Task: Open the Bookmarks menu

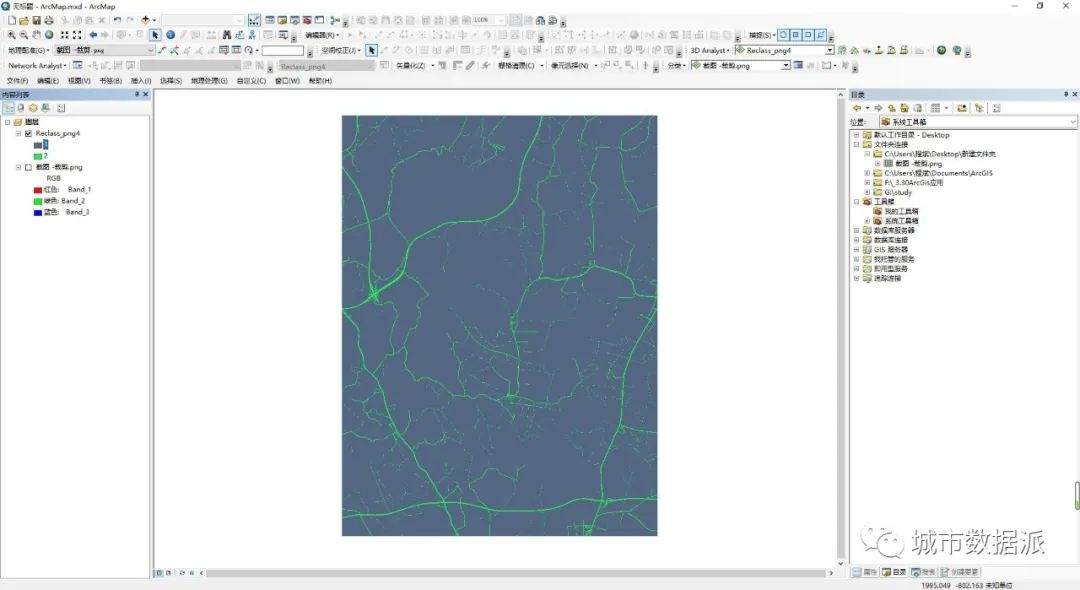Action: 111,81
